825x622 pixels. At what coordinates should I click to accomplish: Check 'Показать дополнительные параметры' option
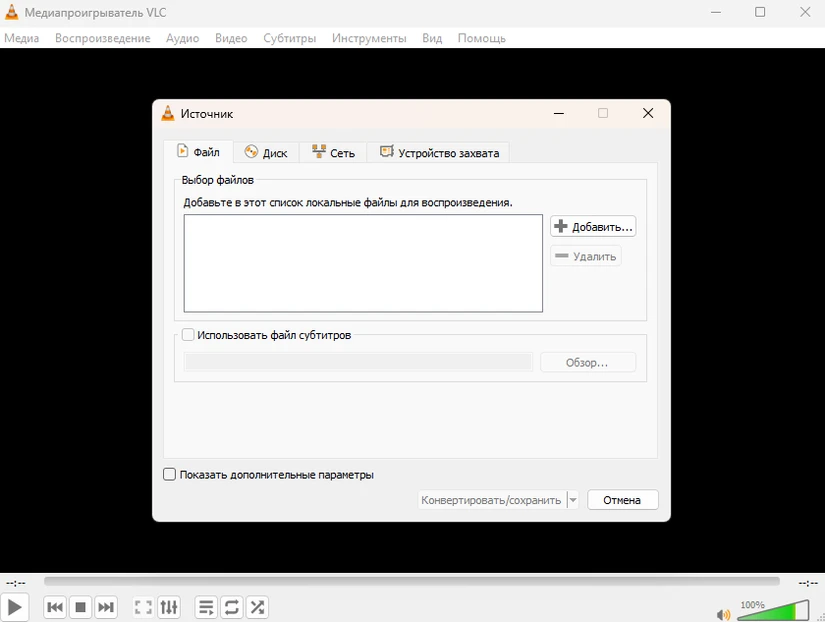click(x=170, y=475)
